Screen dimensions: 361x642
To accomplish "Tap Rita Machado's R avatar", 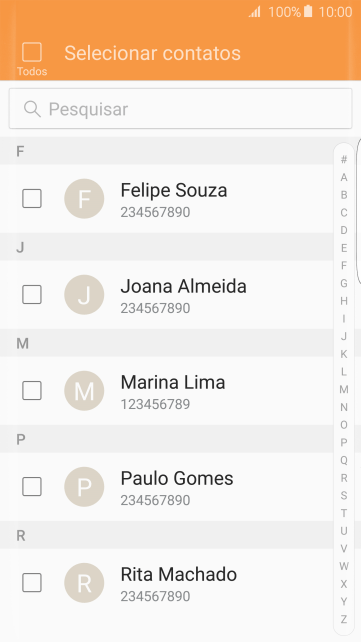I will pyautogui.click(x=84, y=583).
